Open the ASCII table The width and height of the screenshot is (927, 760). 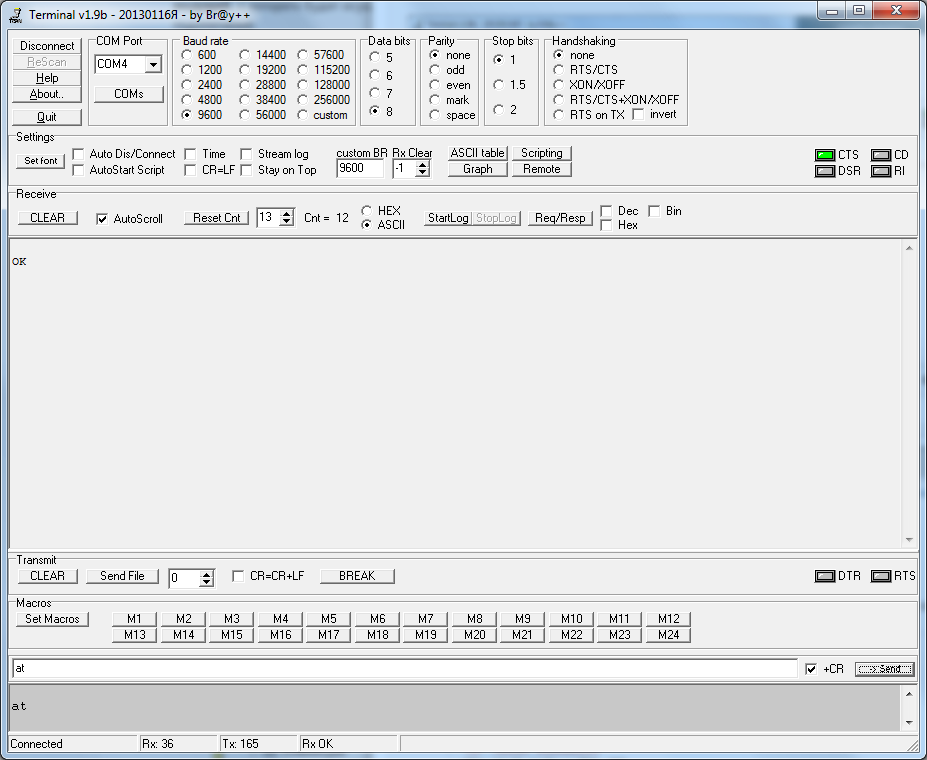point(477,153)
